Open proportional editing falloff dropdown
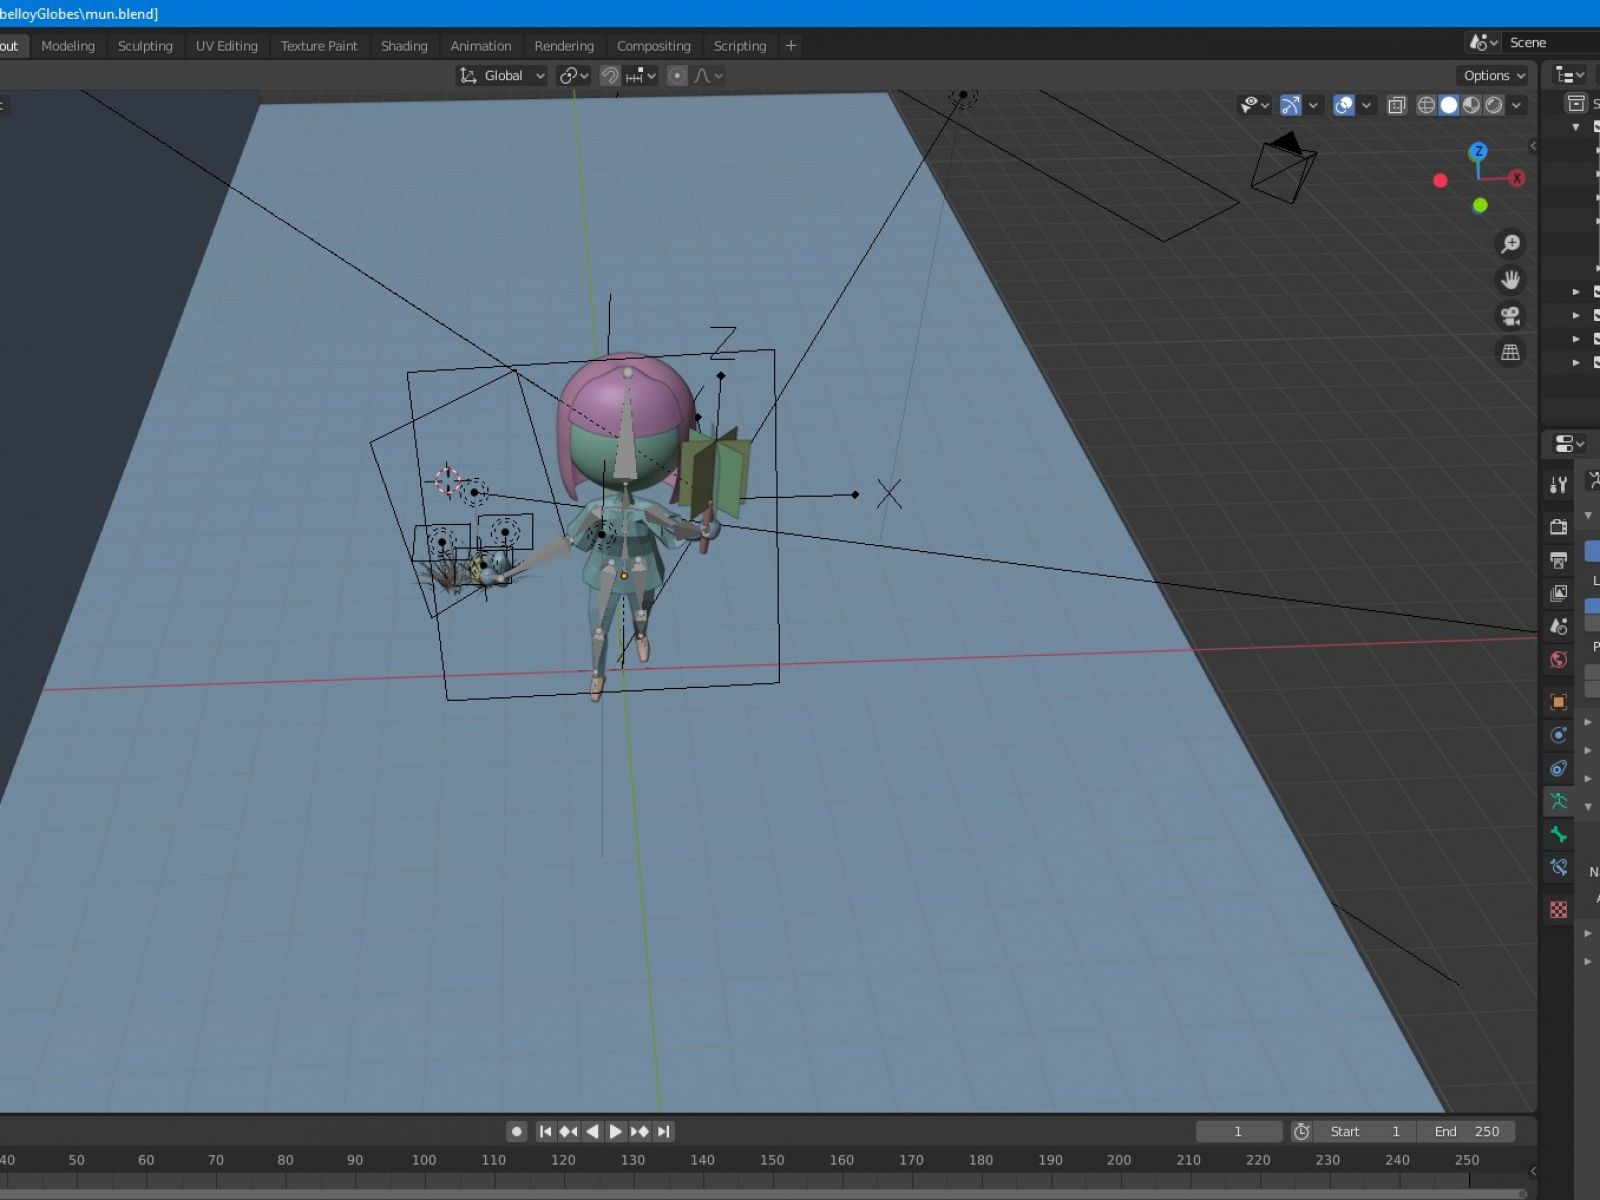The height and width of the screenshot is (1200, 1600). tap(708, 76)
